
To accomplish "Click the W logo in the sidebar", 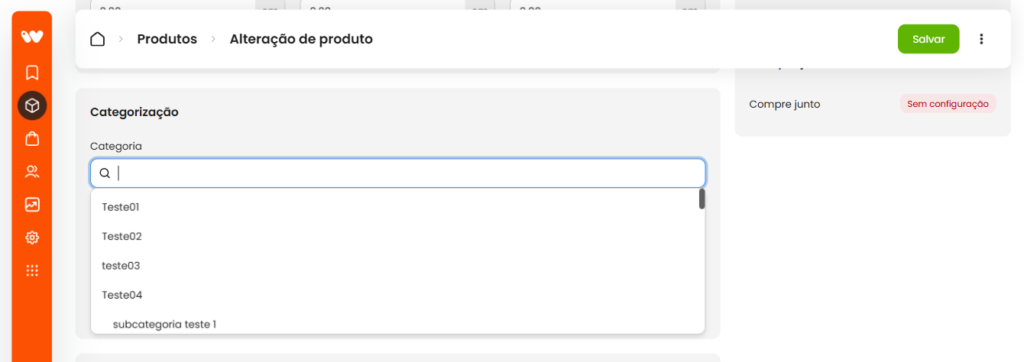I will click(x=32, y=37).
